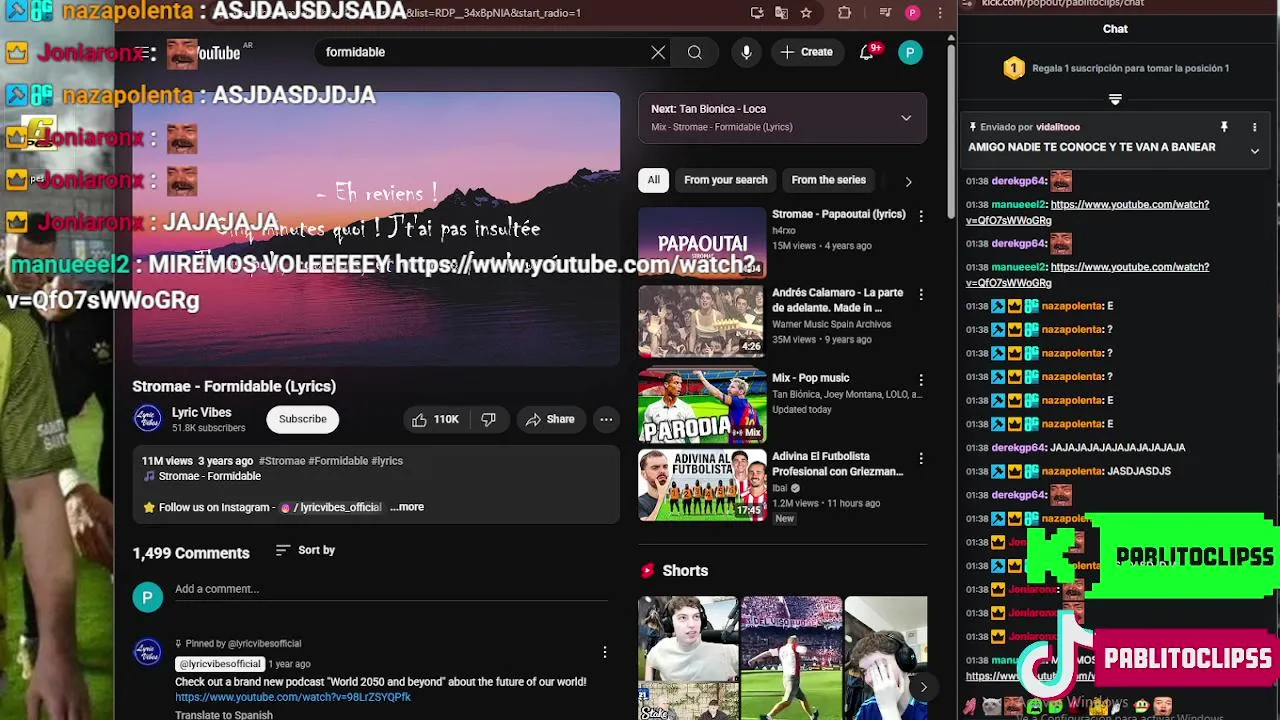Open the first Shorts thumbnail
Screen dimensions: 1280x720
pyautogui.click(x=688, y=658)
